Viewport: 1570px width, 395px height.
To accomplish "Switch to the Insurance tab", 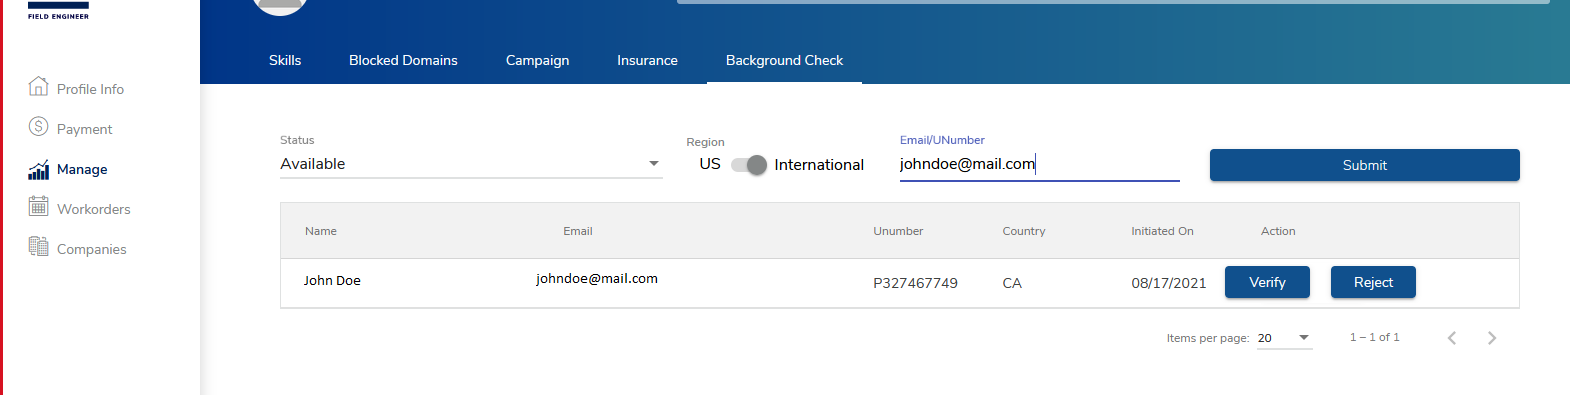I will pyautogui.click(x=647, y=60).
